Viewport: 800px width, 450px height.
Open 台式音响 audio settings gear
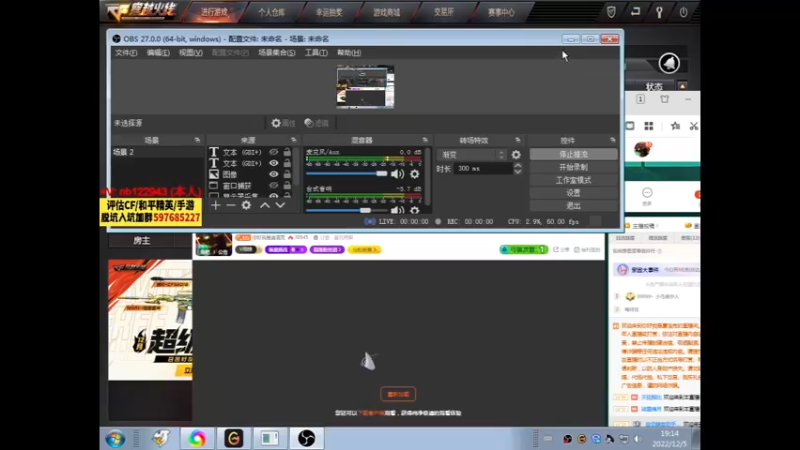[414, 210]
